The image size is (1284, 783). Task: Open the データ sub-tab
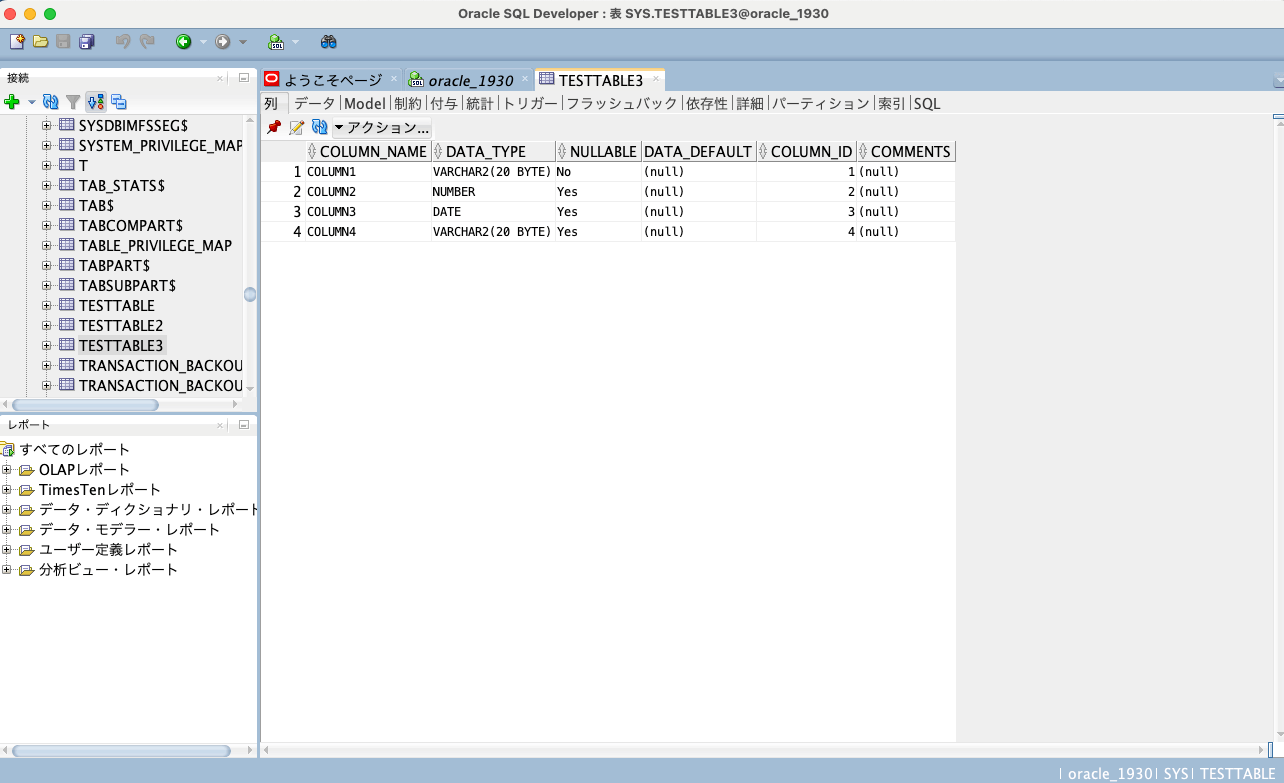point(314,103)
